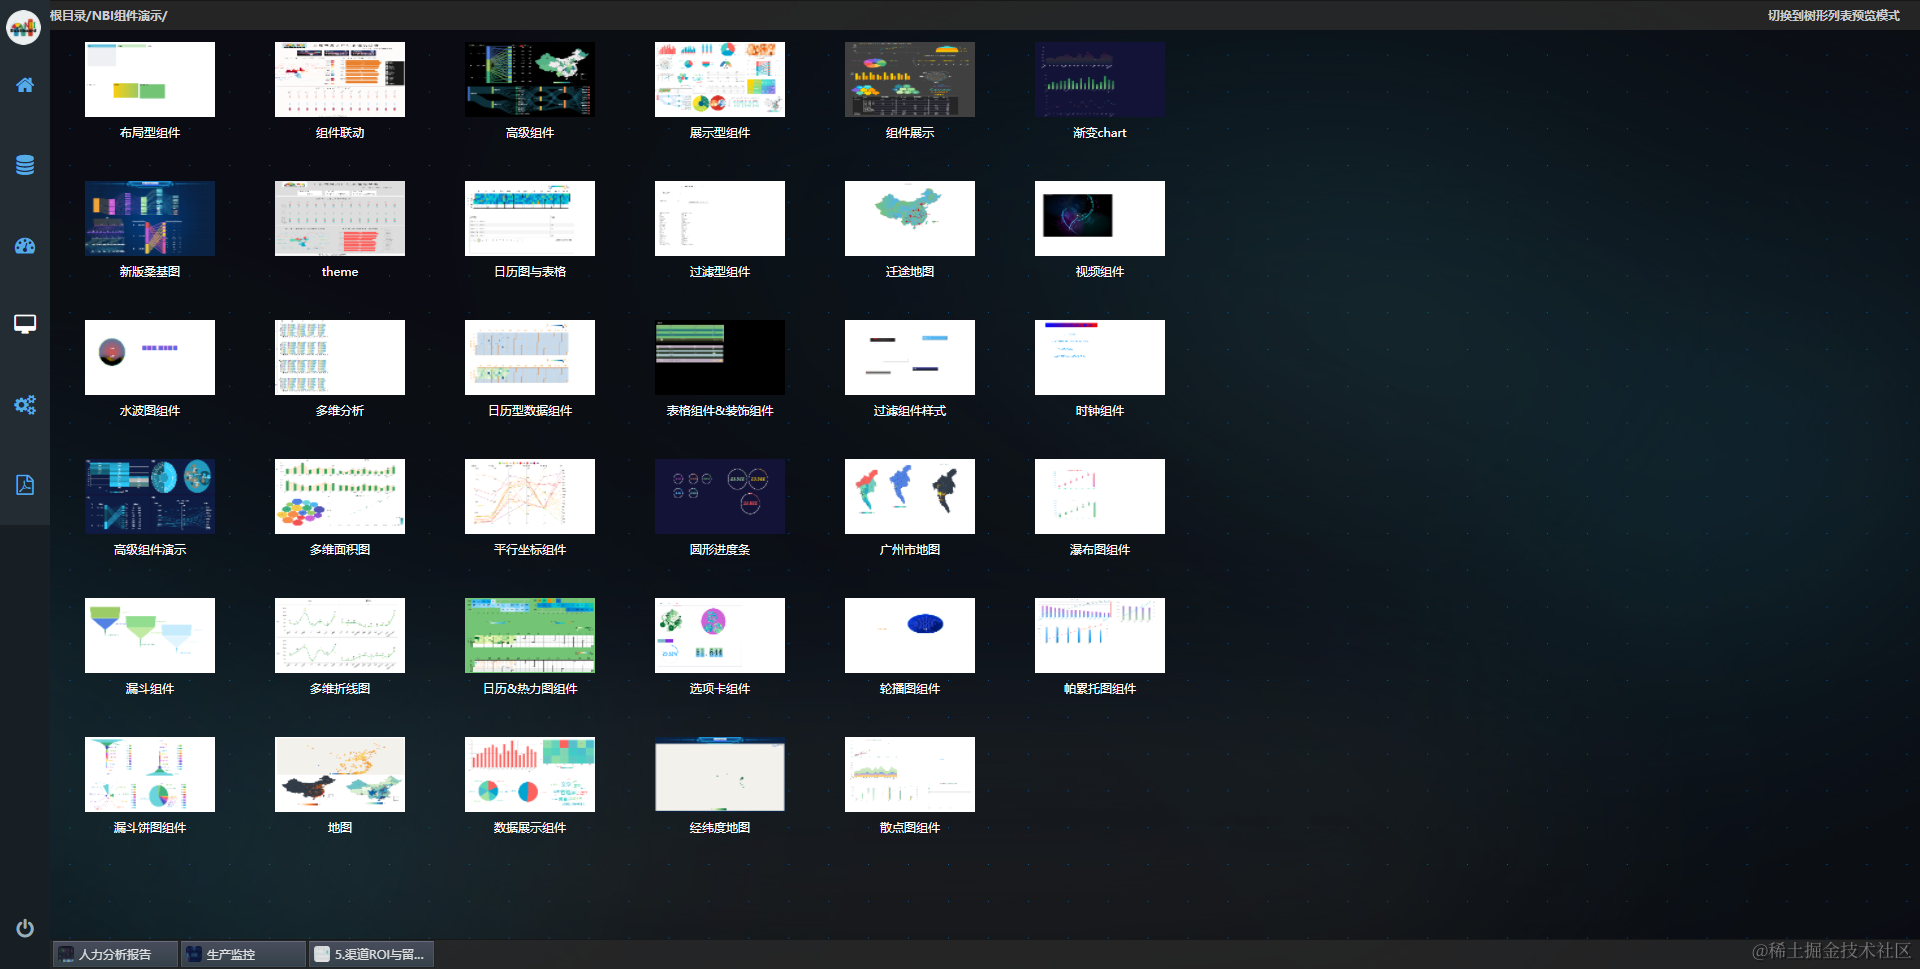Open the 迁徙地图 thumbnail
Image resolution: width=1920 pixels, height=969 pixels.
(x=910, y=218)
